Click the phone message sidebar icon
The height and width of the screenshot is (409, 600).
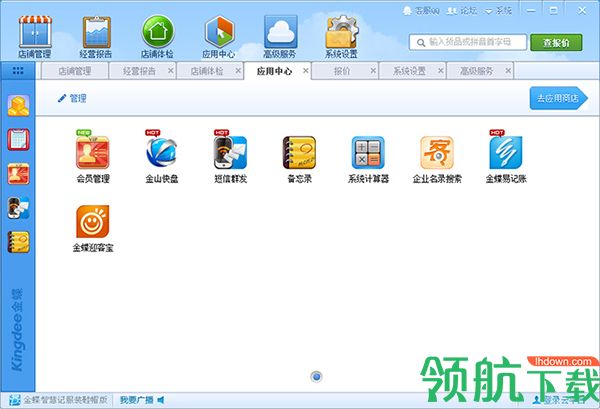coord(18,208)
